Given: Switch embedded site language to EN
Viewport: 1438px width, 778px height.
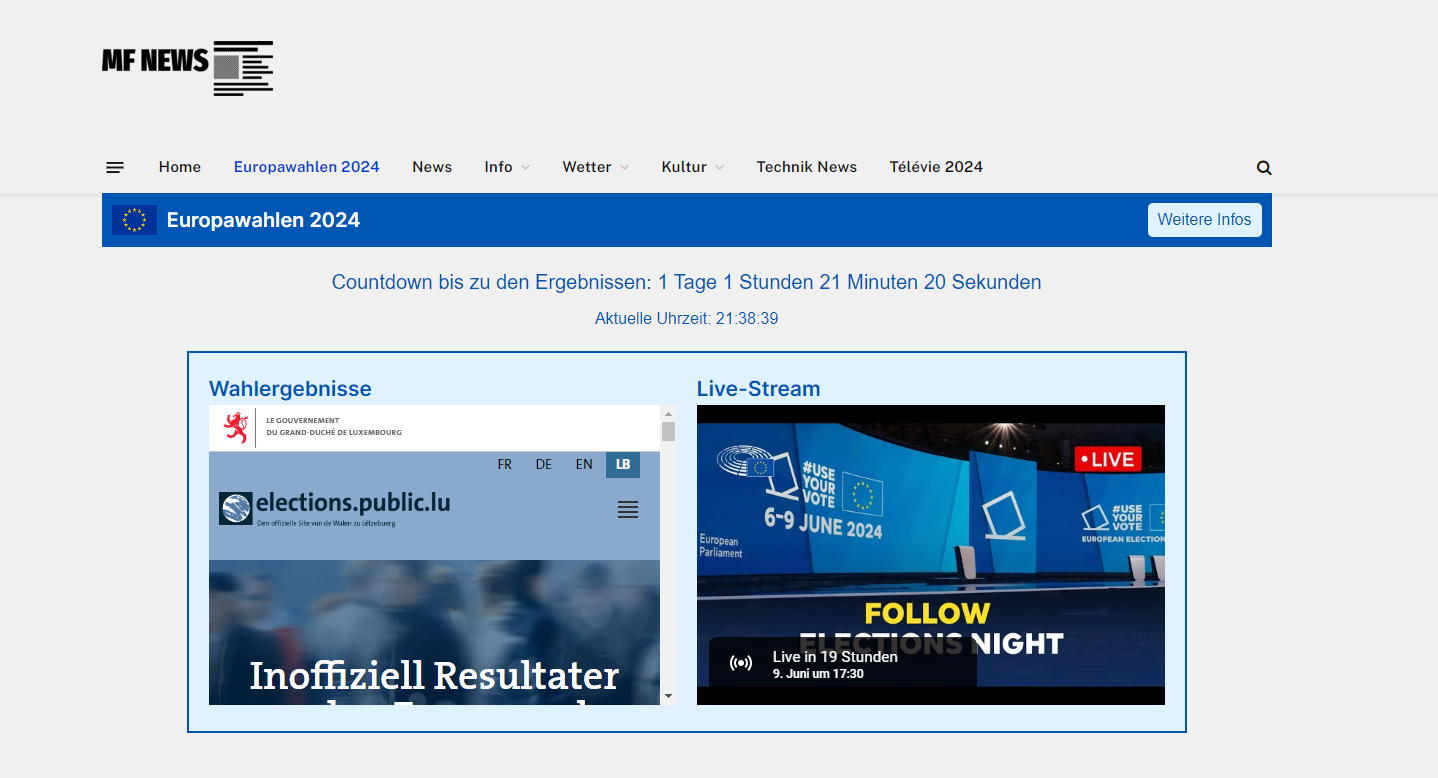Looking at the screenshot, I should pyautogui.click(x=584, y=465).
